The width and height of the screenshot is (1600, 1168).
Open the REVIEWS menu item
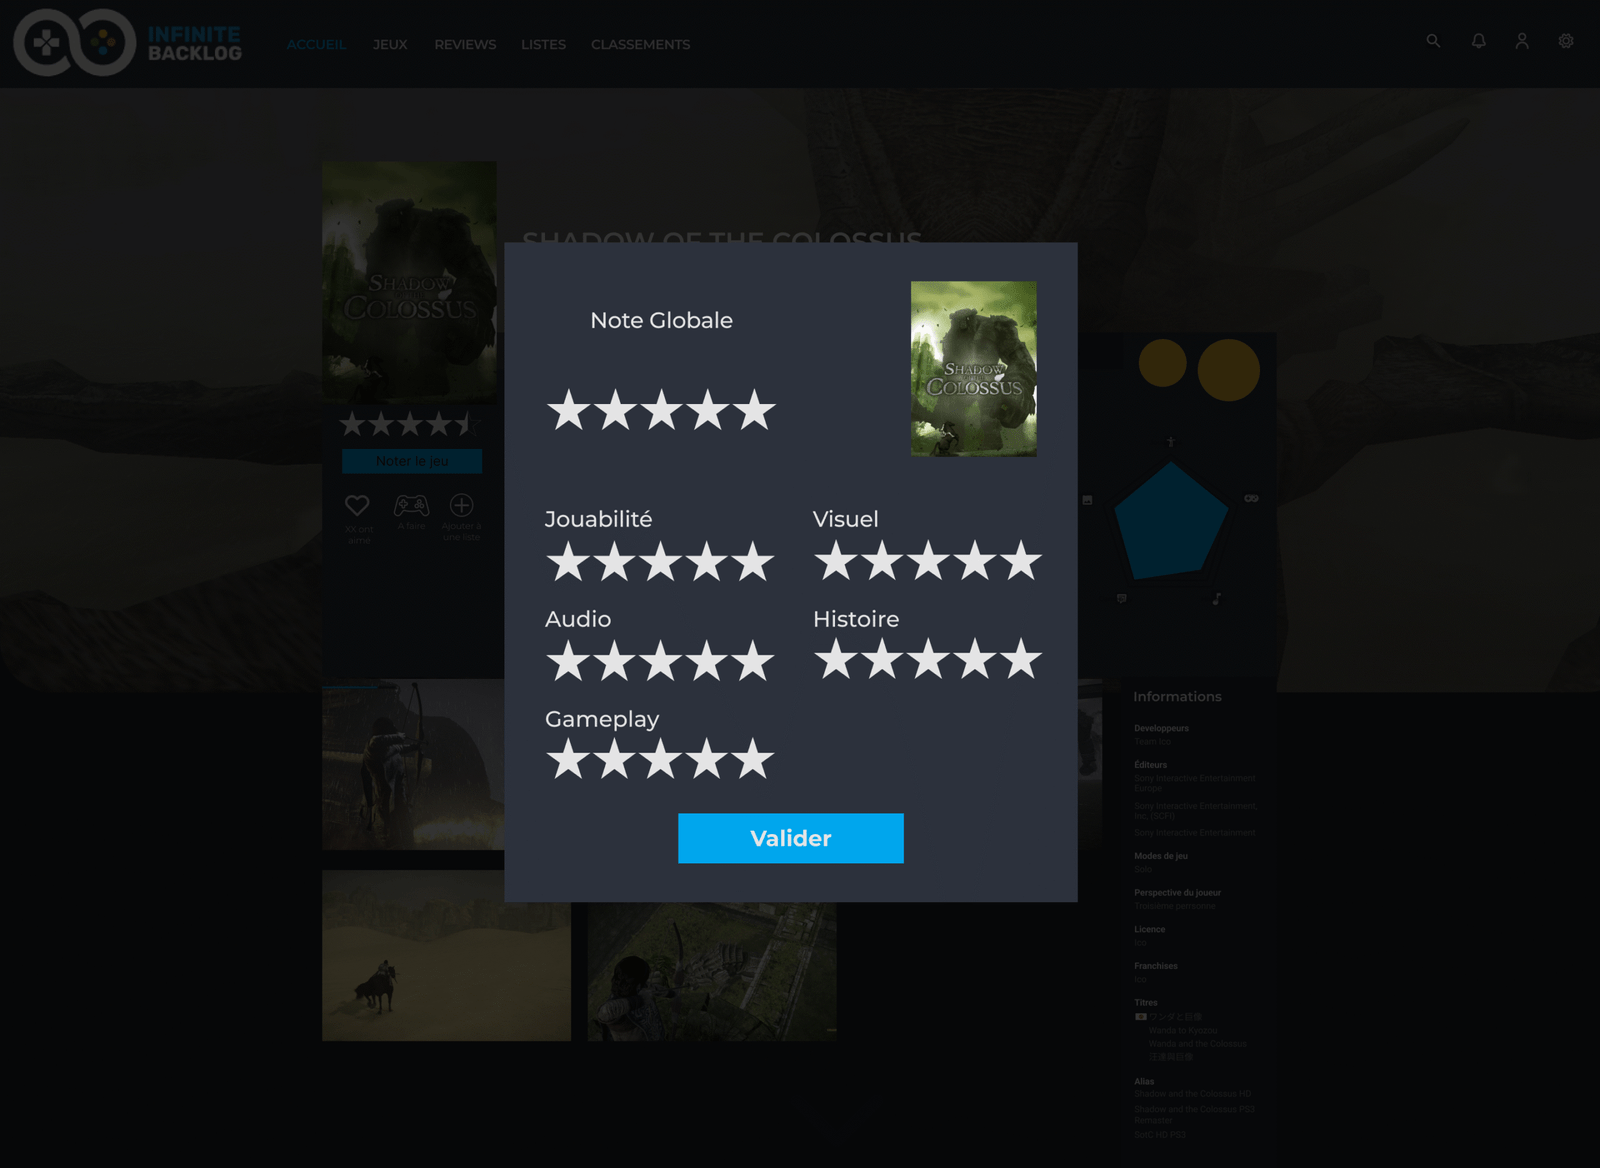[x=465, y=45]
